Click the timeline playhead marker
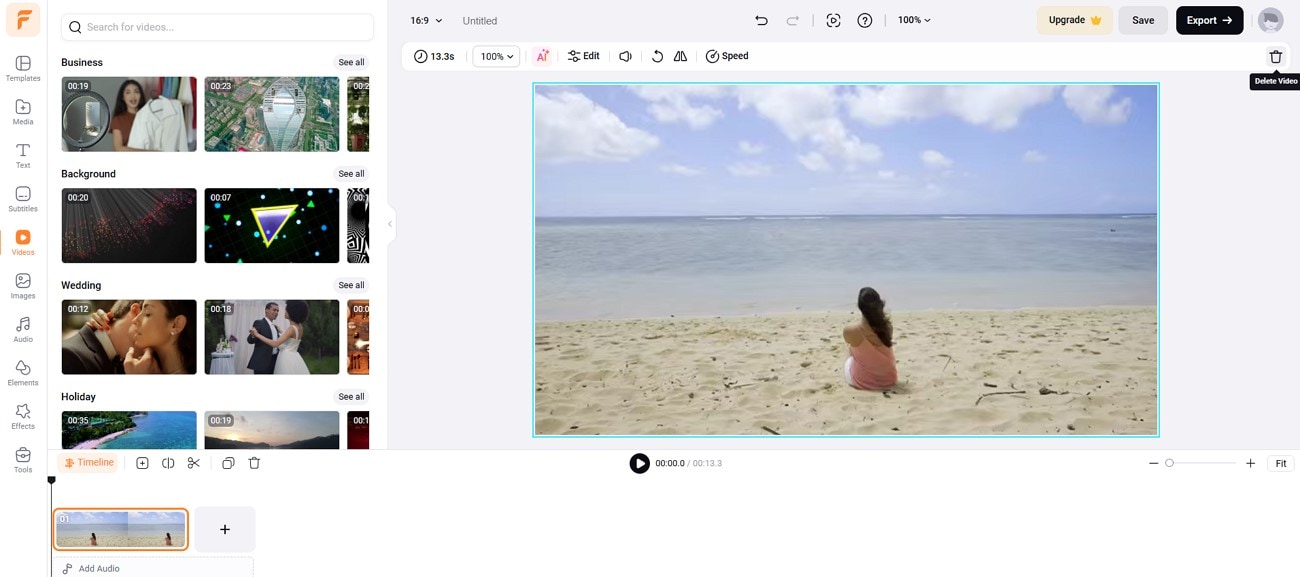The image size is (1300, 577). [x=52, y=481]
